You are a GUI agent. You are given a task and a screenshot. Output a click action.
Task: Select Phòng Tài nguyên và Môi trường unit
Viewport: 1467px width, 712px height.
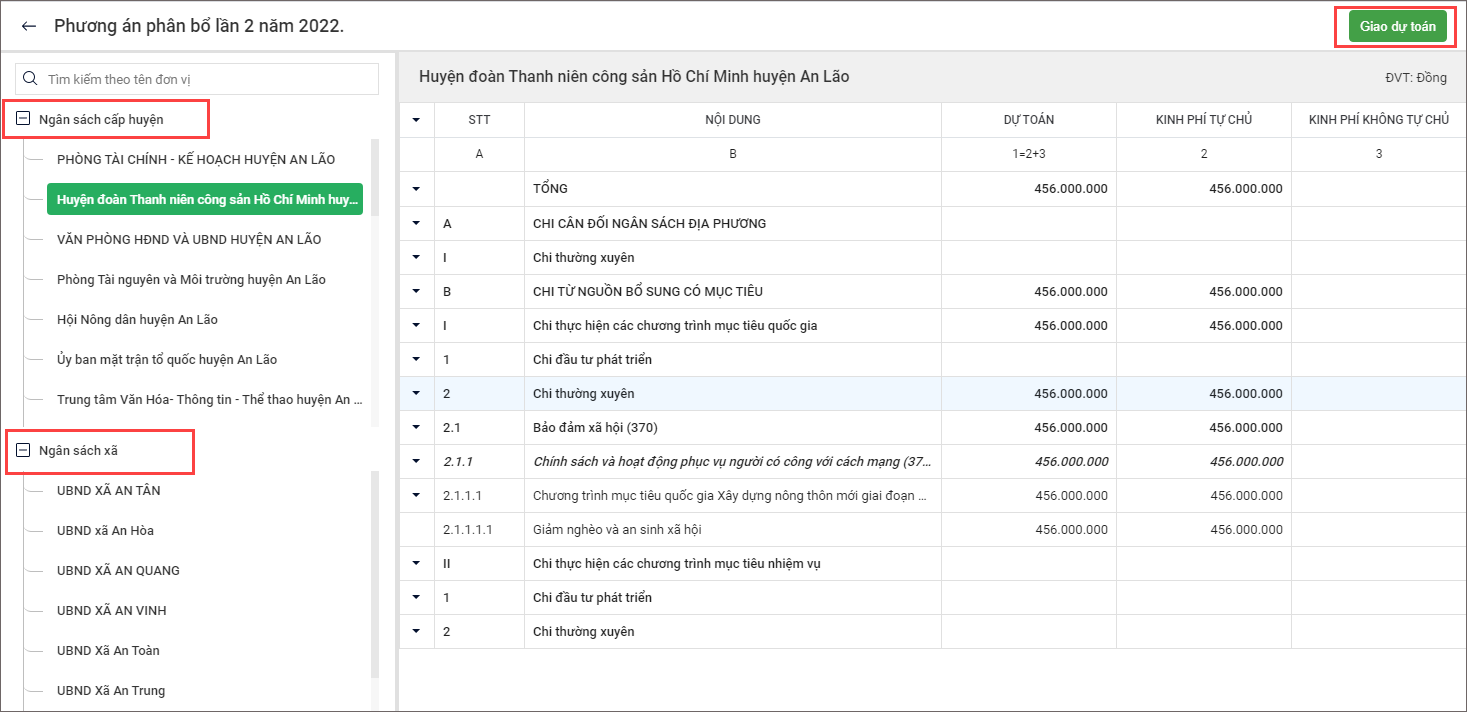tap(191, 280)
